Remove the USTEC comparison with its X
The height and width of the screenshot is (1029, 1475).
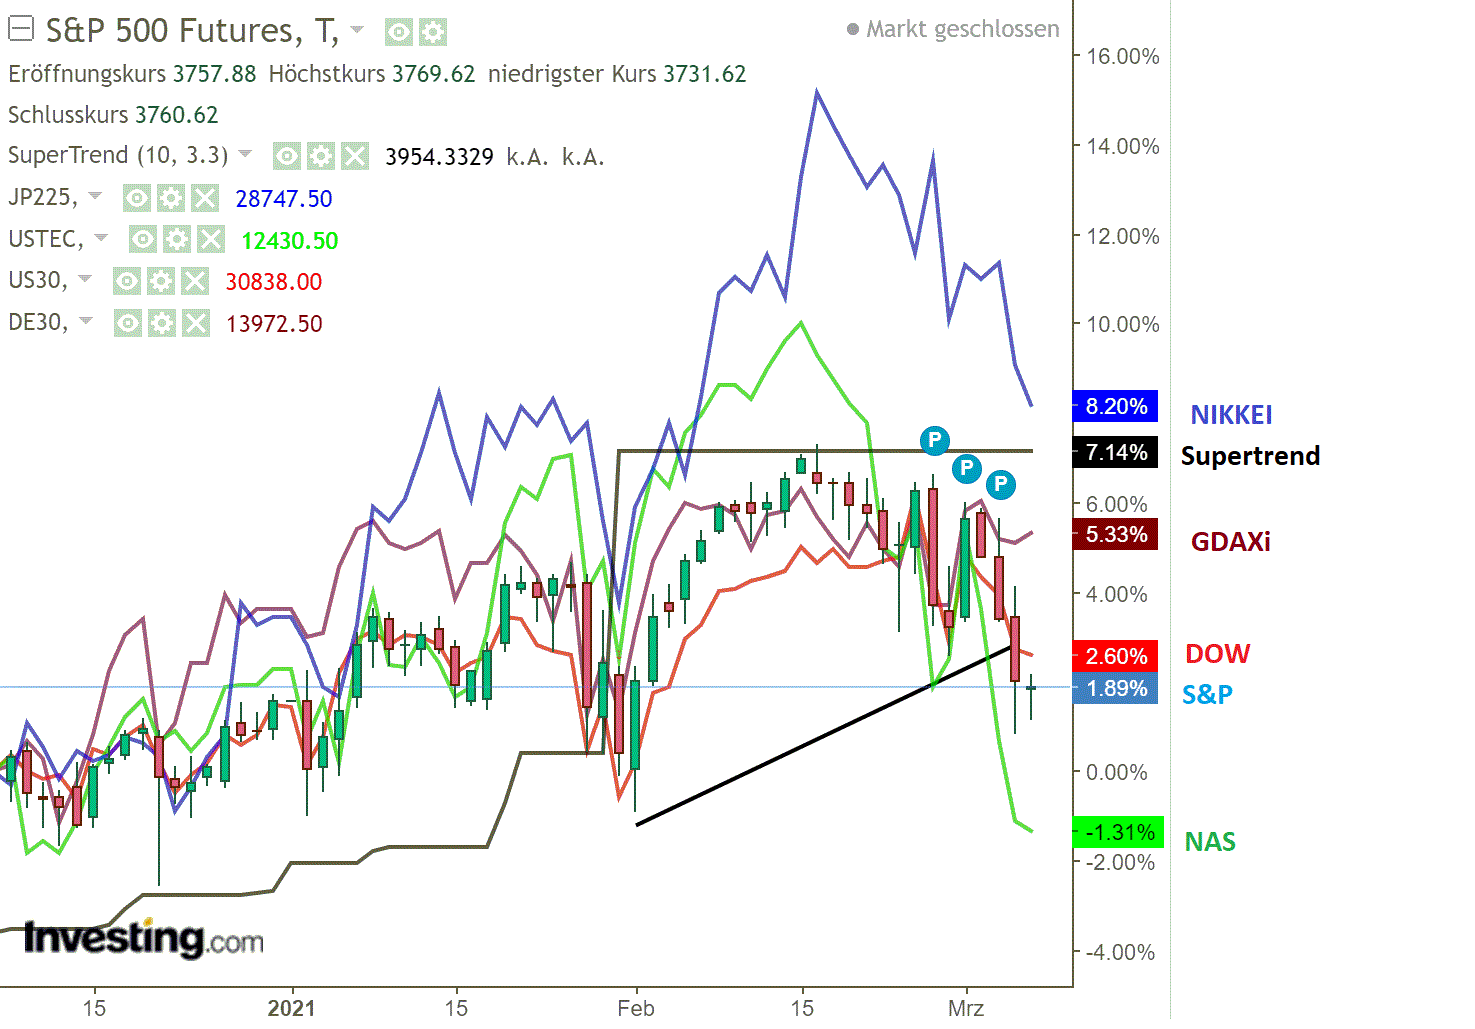tap(211, 239)
